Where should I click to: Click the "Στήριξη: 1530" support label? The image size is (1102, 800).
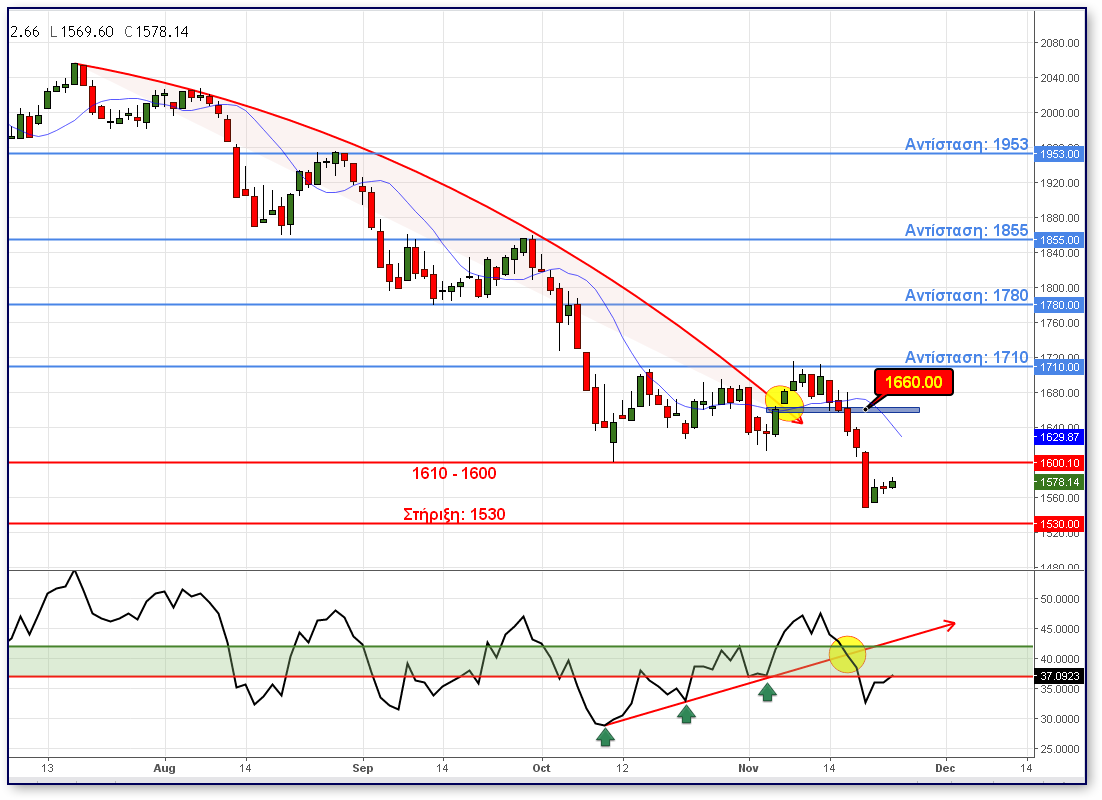454,515
